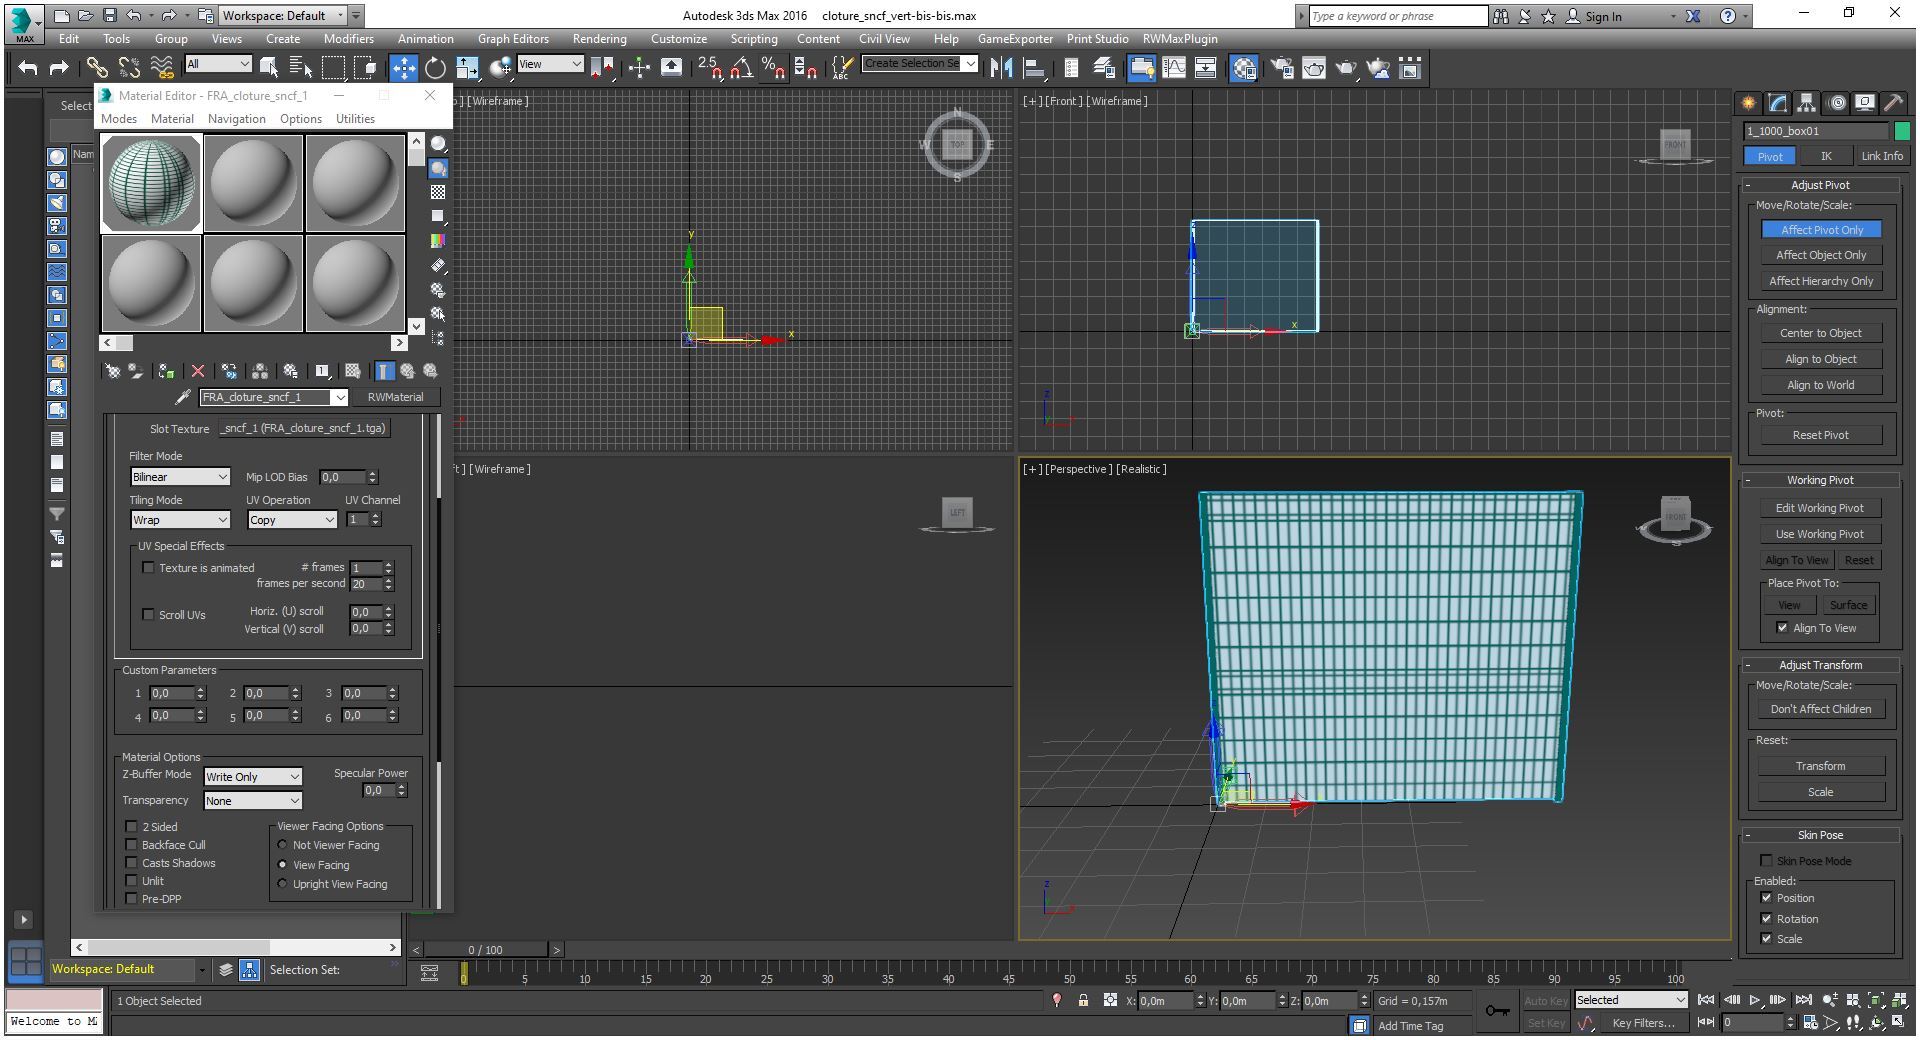Open the Filter Mode Bilinear dropdown
The image size is (1920, 1040).
[x=181, y=477]
